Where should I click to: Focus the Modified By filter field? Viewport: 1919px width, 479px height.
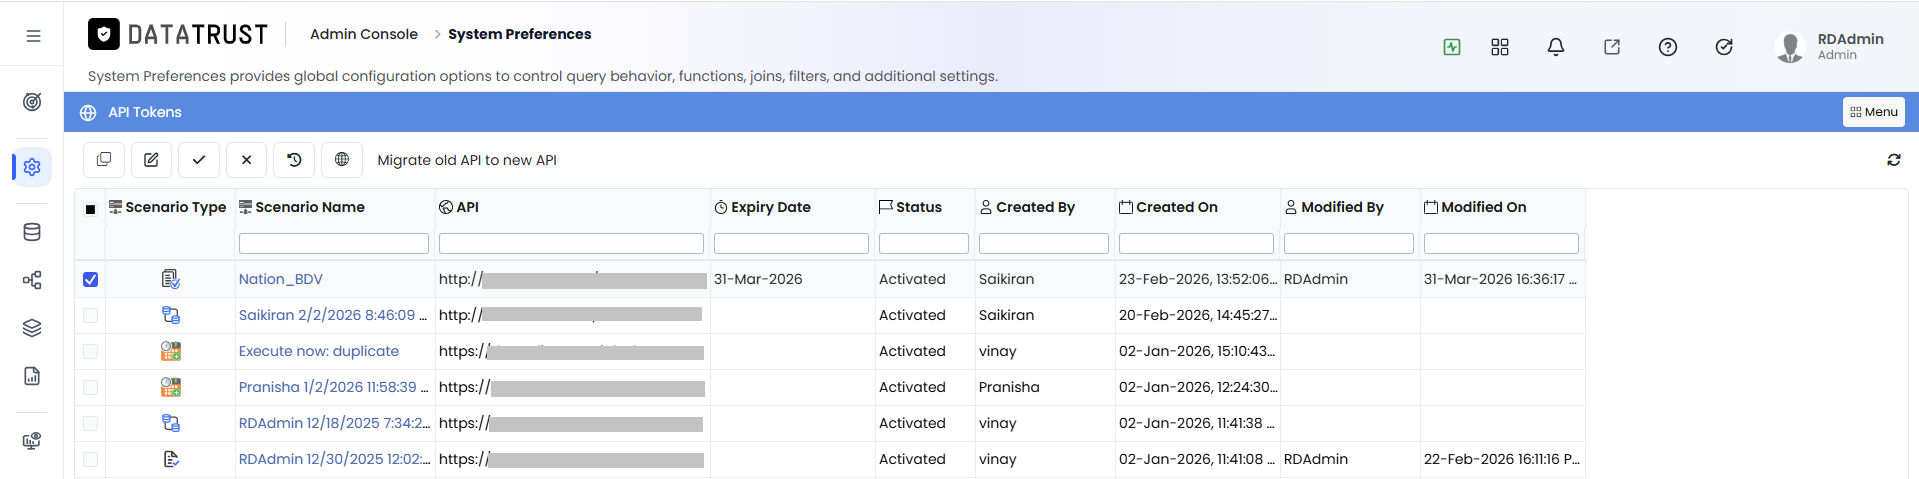(1349, 243)
